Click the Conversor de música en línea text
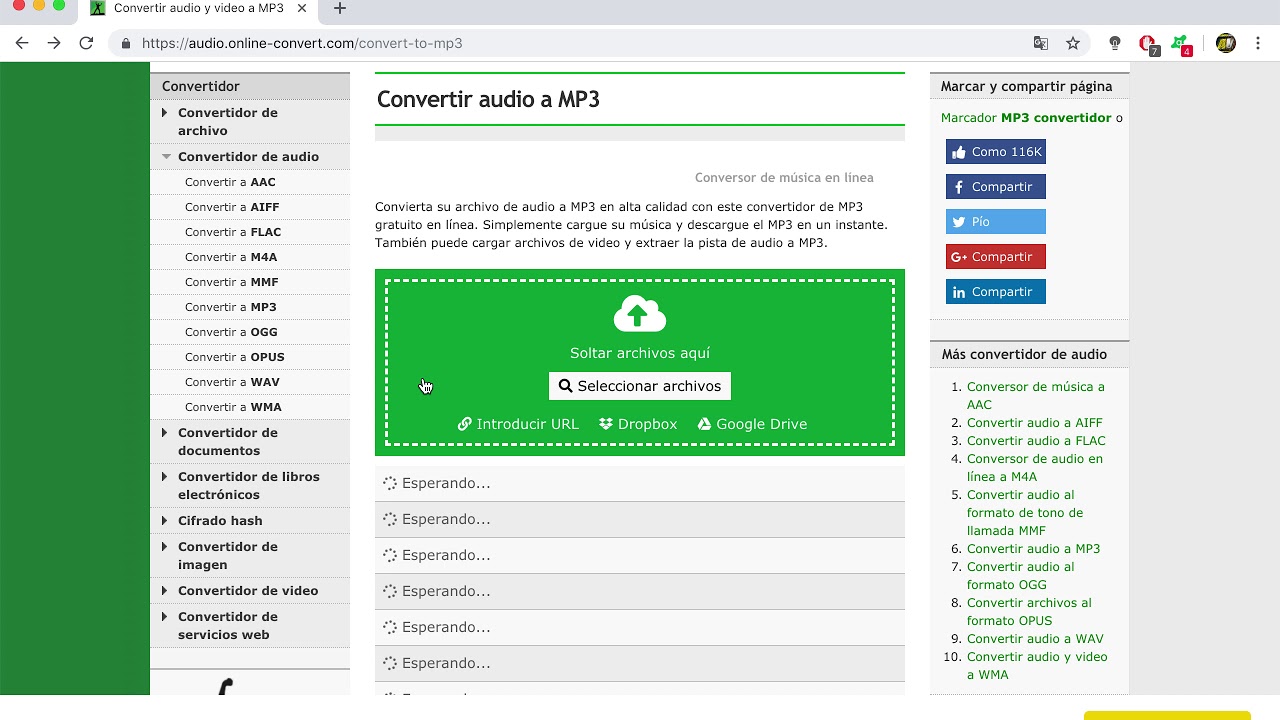The image size is (1280, 720). click(784, 178)
